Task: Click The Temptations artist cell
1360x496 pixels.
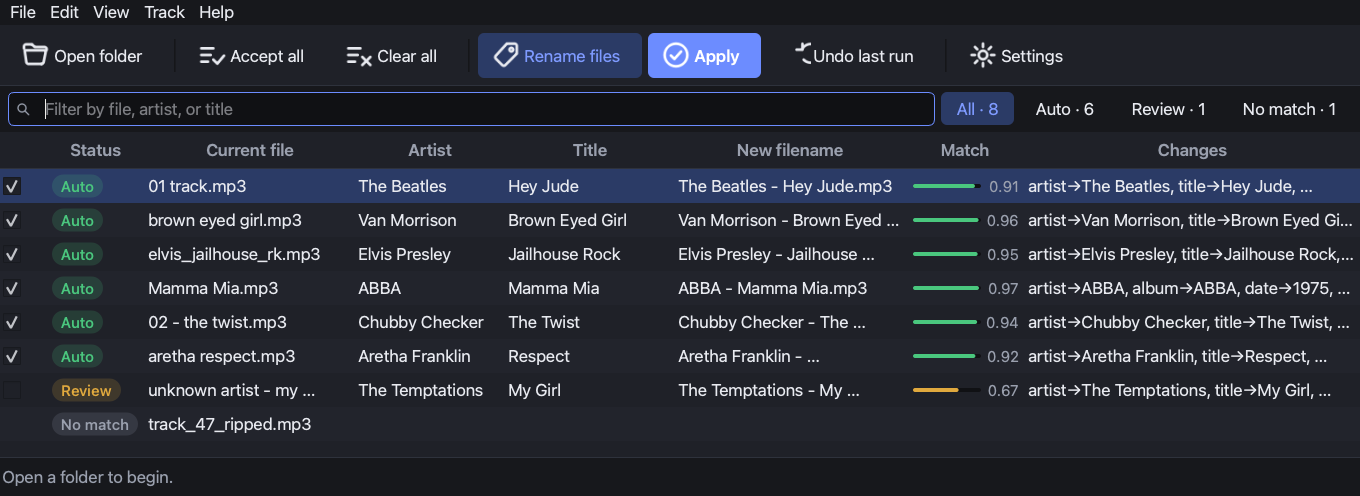Action: pyautogui.click(x=420, y=390)
